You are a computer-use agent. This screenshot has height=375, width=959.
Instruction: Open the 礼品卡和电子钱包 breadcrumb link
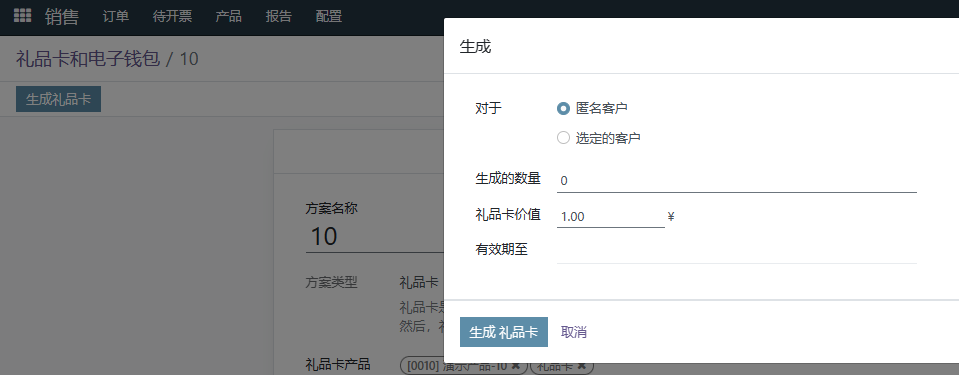pyautogui.click(x=88, y=59)
